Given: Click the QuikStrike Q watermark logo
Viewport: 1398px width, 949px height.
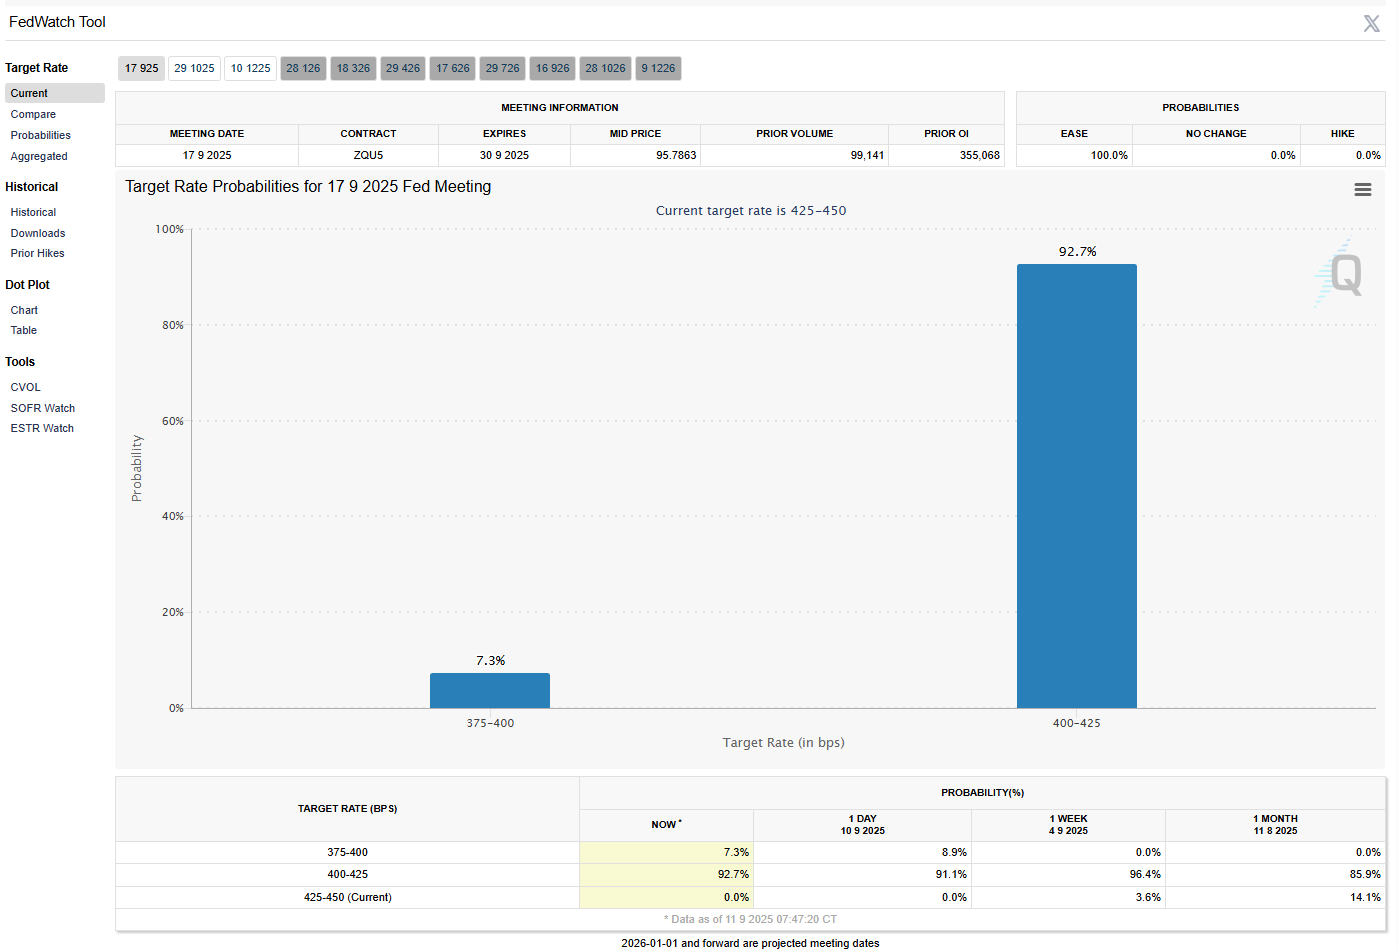Looking at the screenshot, I should 1339,273.
